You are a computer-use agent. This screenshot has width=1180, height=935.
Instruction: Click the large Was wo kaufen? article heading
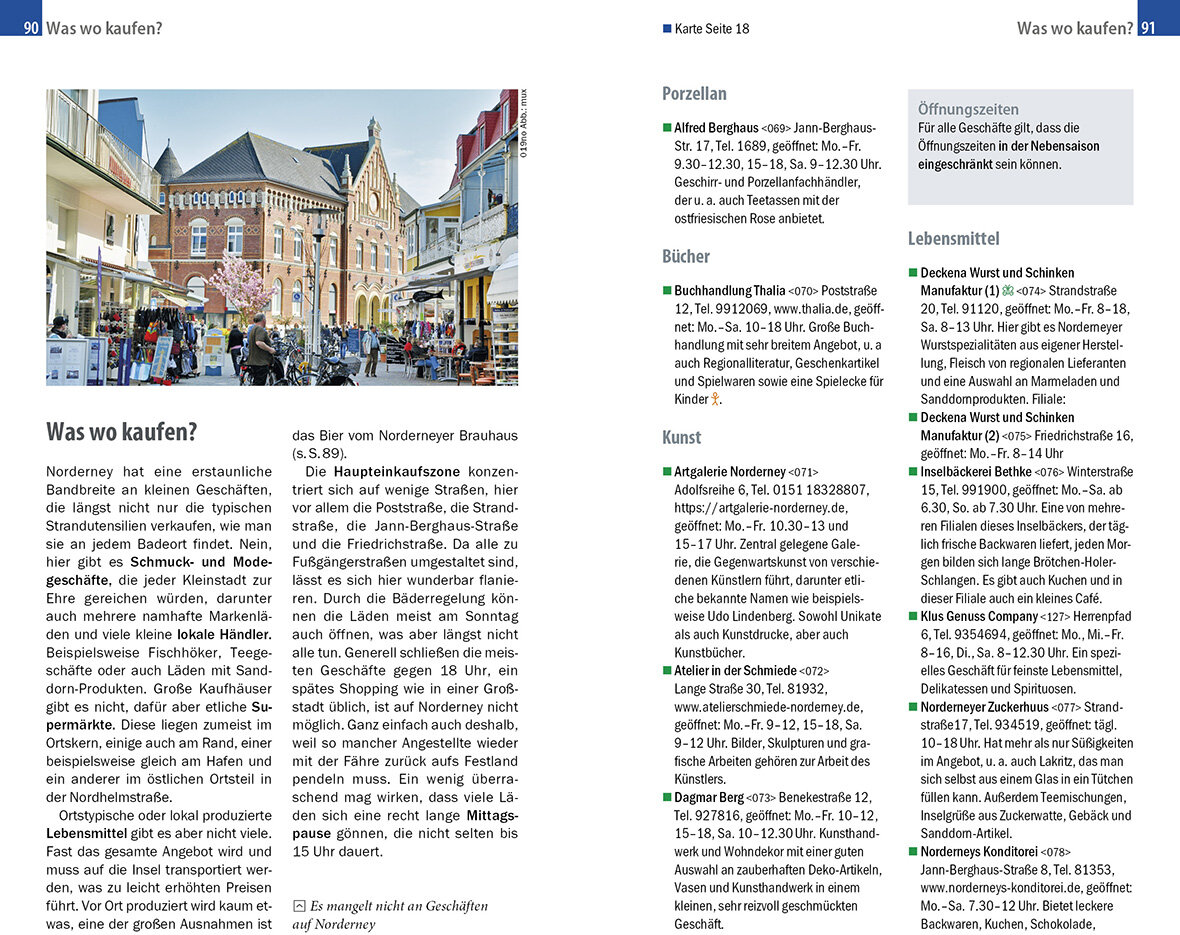coord(122,432)
